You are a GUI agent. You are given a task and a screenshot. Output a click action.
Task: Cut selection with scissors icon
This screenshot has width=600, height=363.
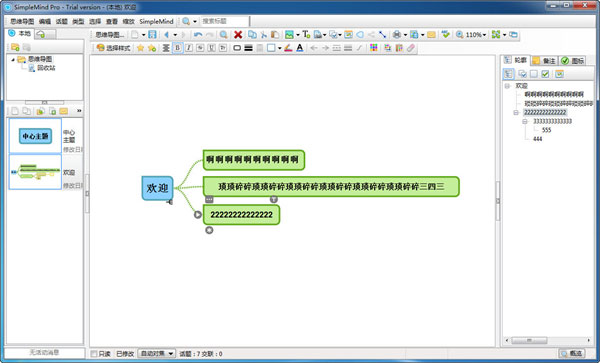coord(264,35)
